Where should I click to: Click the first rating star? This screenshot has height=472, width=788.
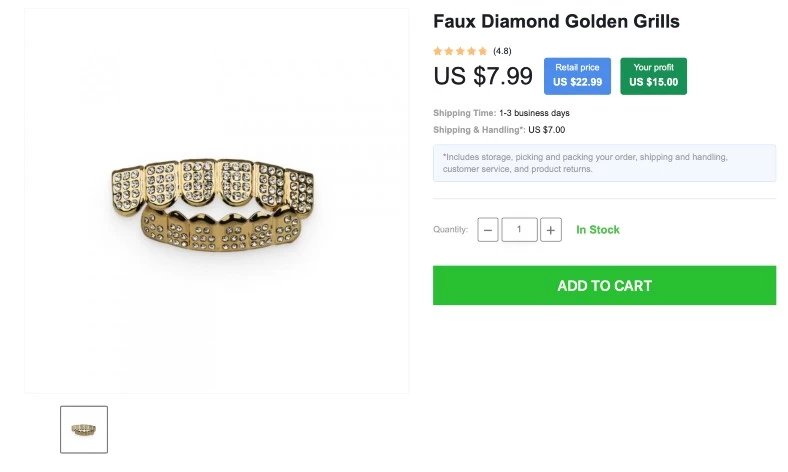pyautogui.click(x=438, y=51)
